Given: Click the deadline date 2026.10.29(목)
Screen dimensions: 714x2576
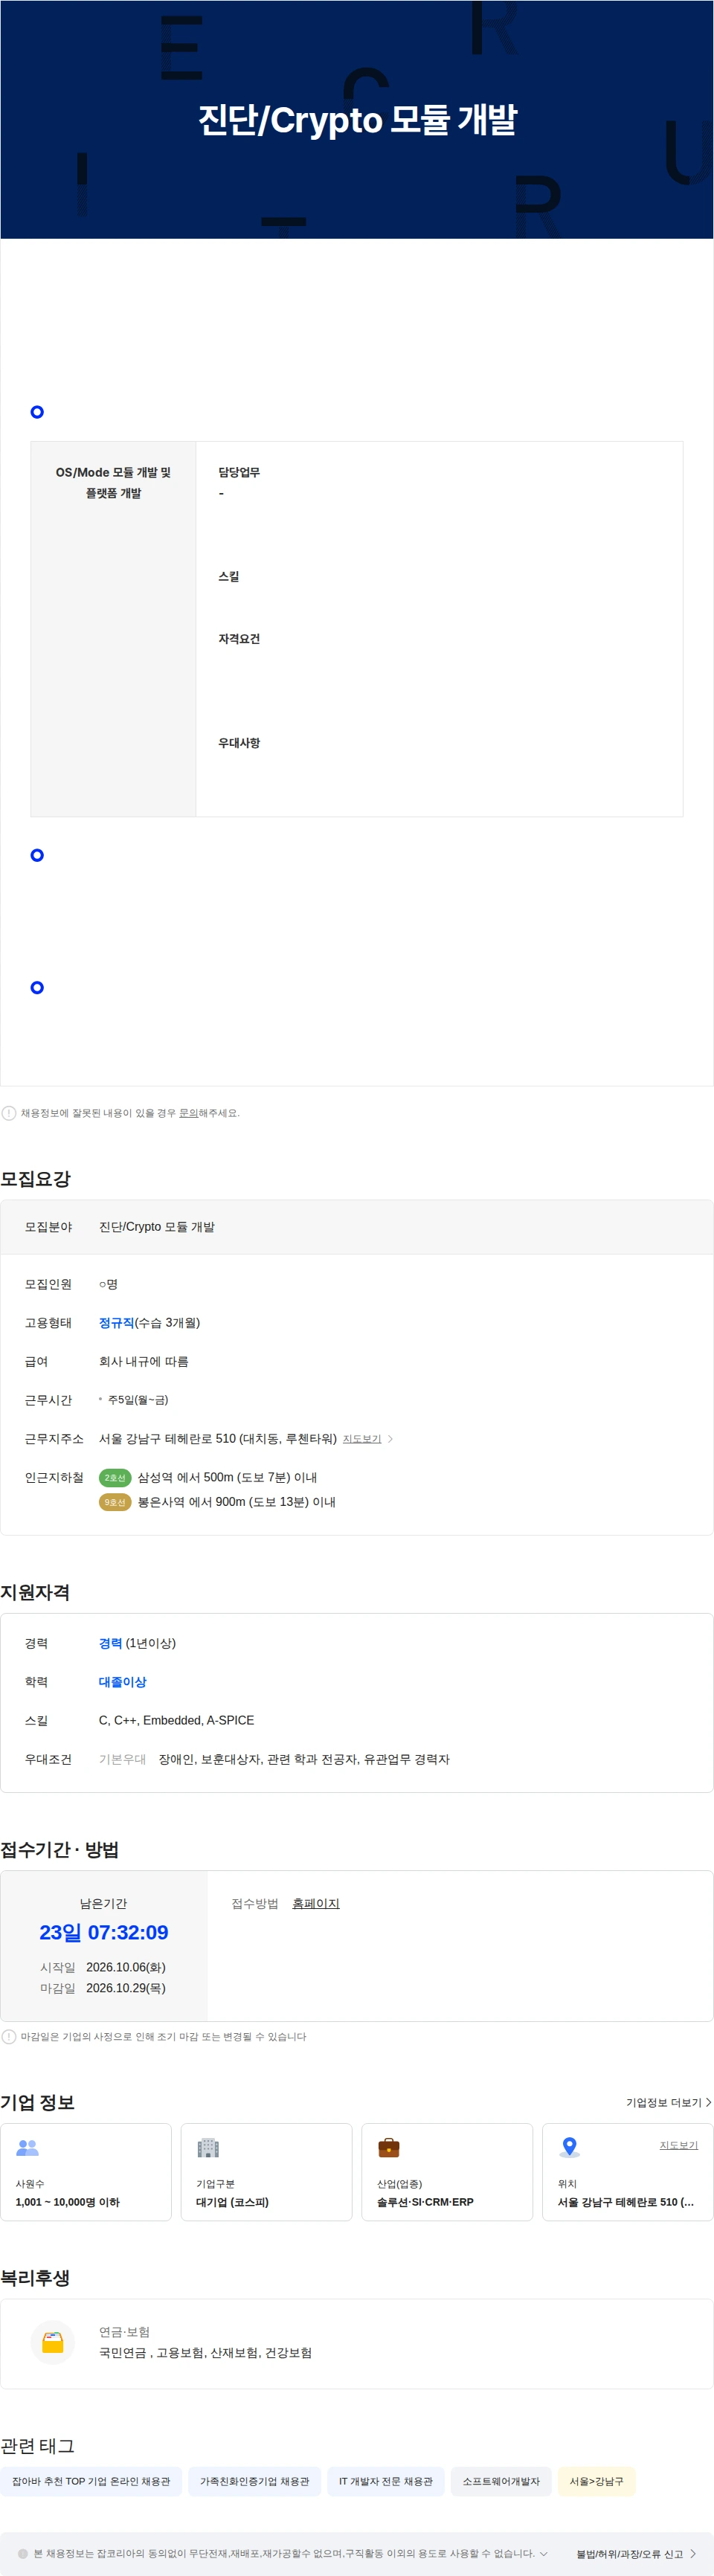Looking at the screenshot, I should coord(126,1988).
